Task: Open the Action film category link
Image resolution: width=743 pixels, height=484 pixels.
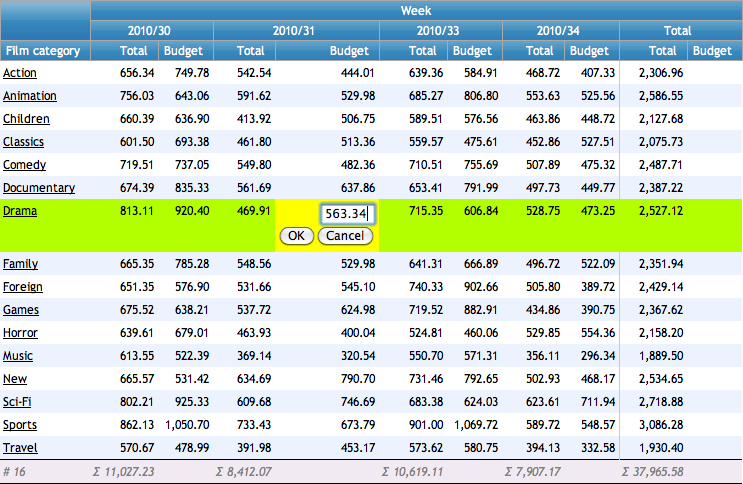Action: [20, 73]
